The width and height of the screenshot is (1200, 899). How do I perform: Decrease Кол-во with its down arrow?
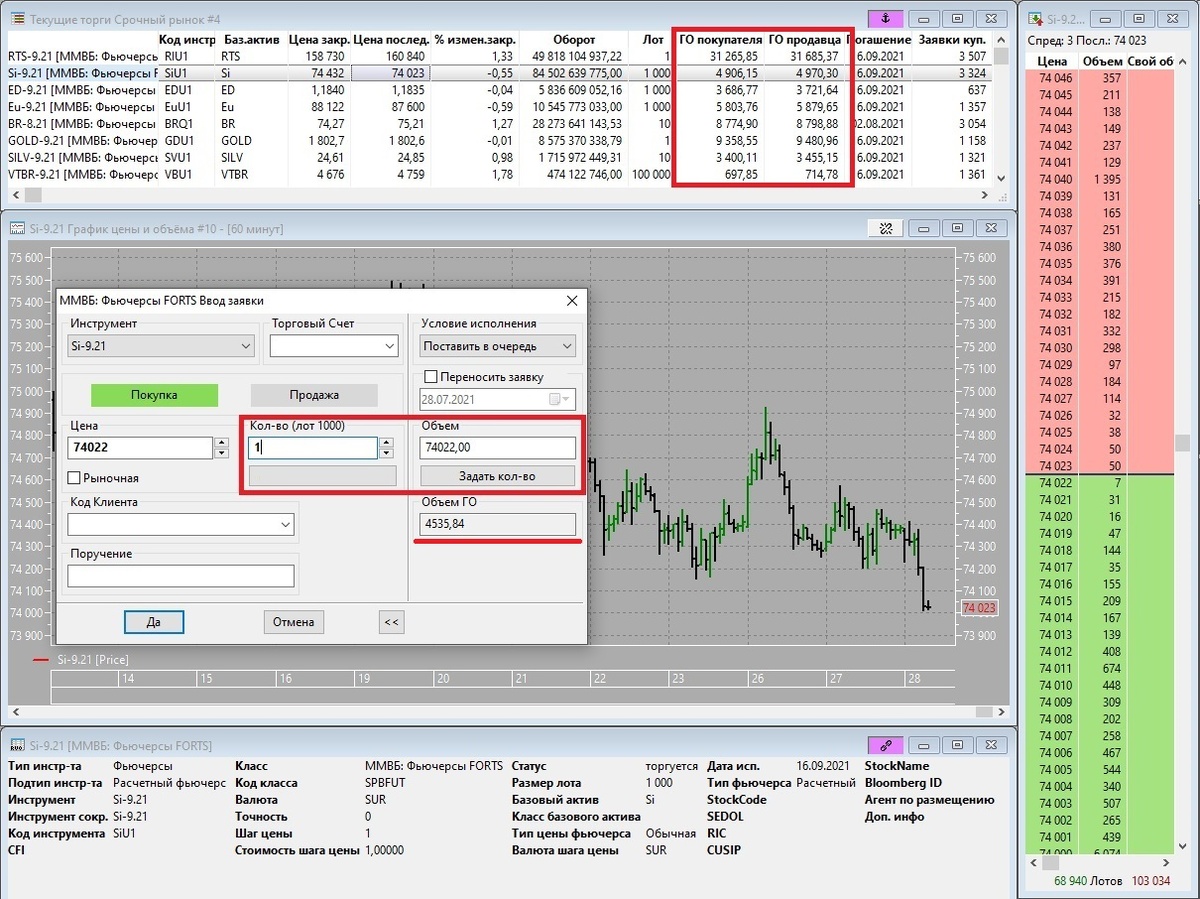pyautogui.click(x=386, y=453)
